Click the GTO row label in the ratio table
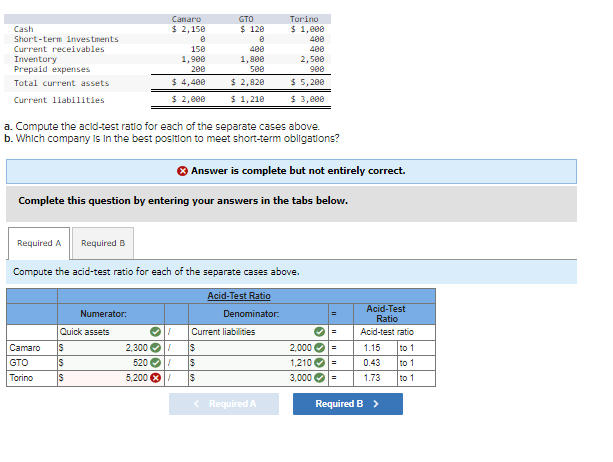613x462 pixels. pos(19,363)
